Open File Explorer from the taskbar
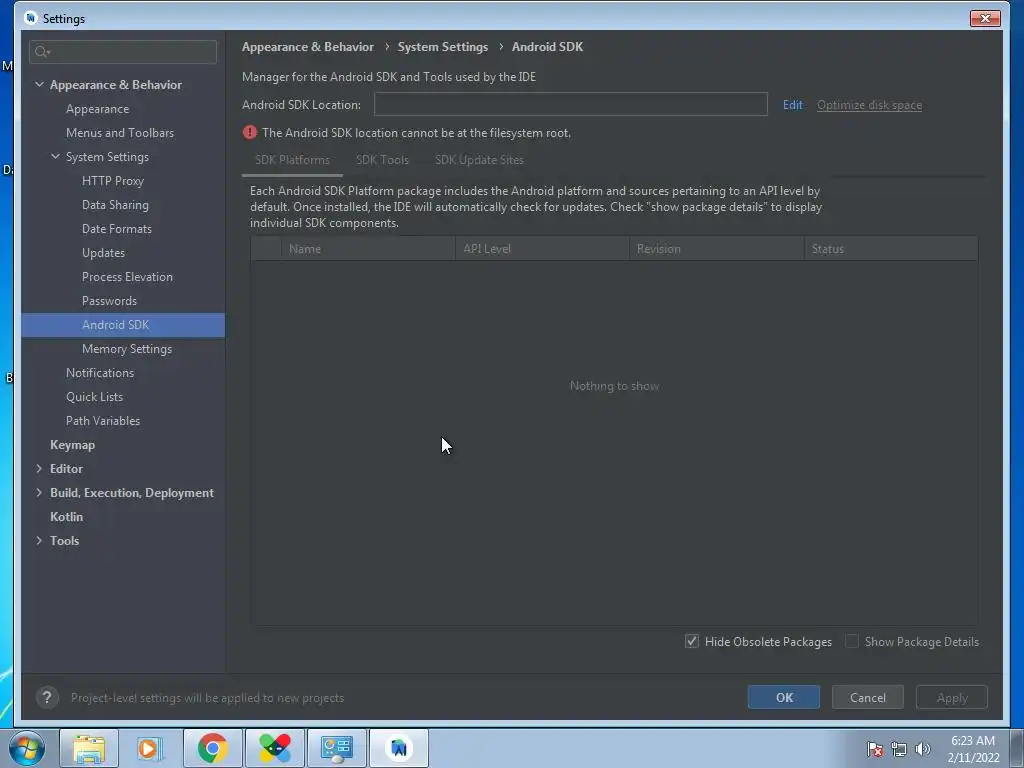The height and width of the screenshot is (768, 1024). 89,748
